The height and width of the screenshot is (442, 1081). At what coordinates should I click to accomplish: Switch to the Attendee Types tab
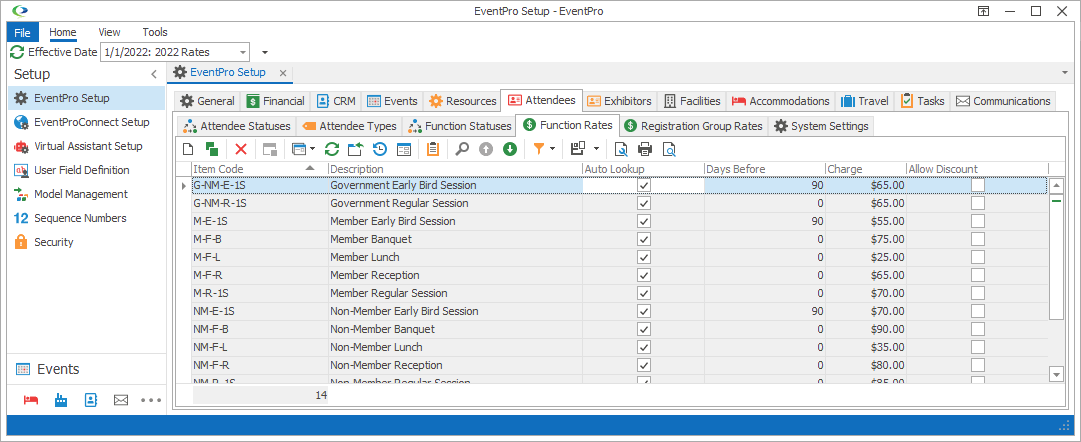[x=350, y=126]
